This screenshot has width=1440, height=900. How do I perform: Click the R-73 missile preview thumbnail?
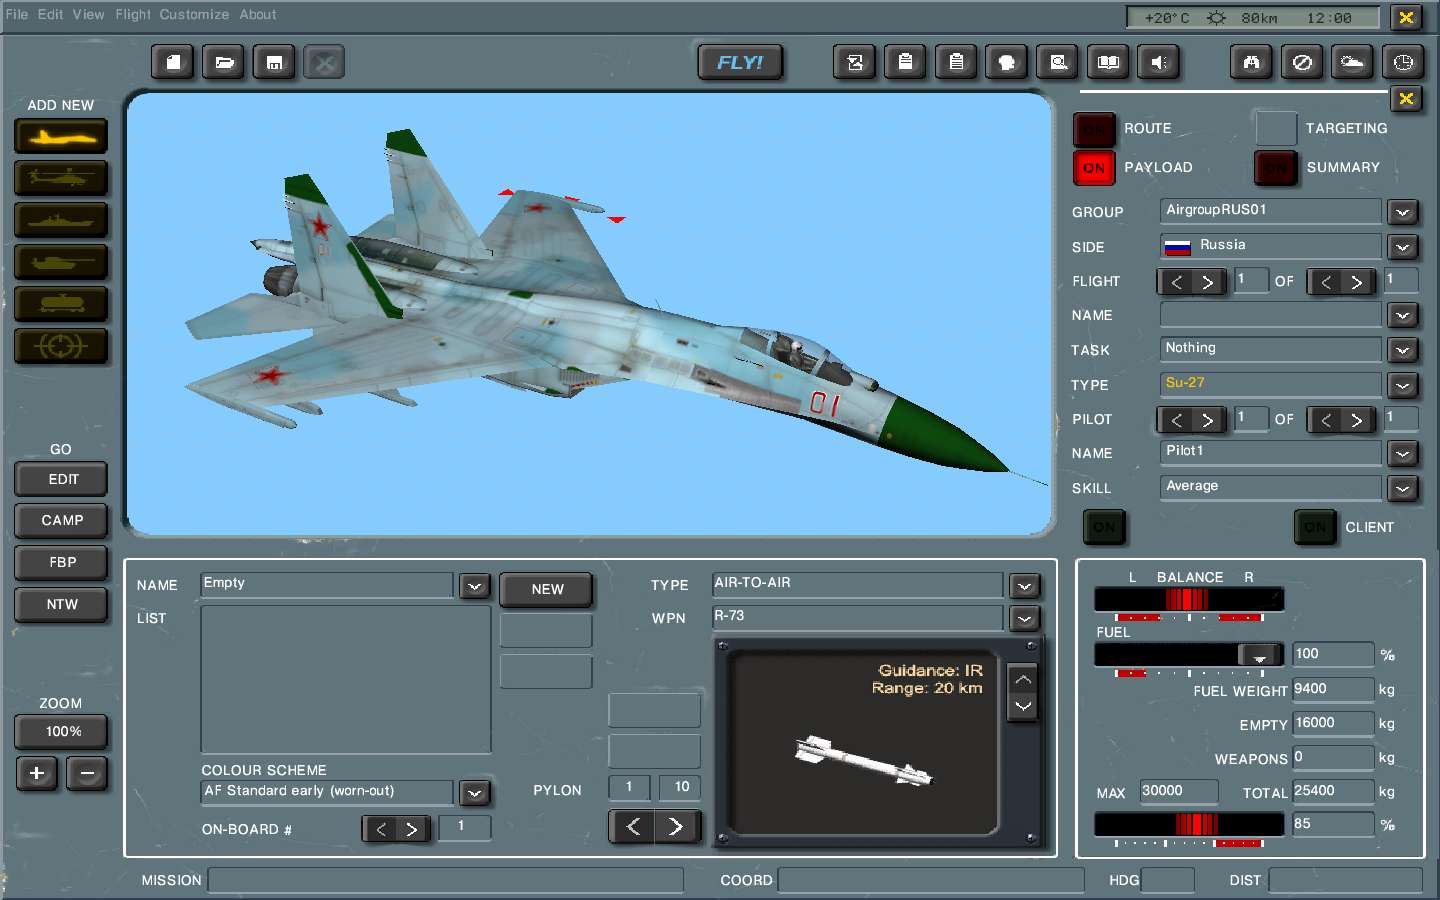[x=862, y=742]
